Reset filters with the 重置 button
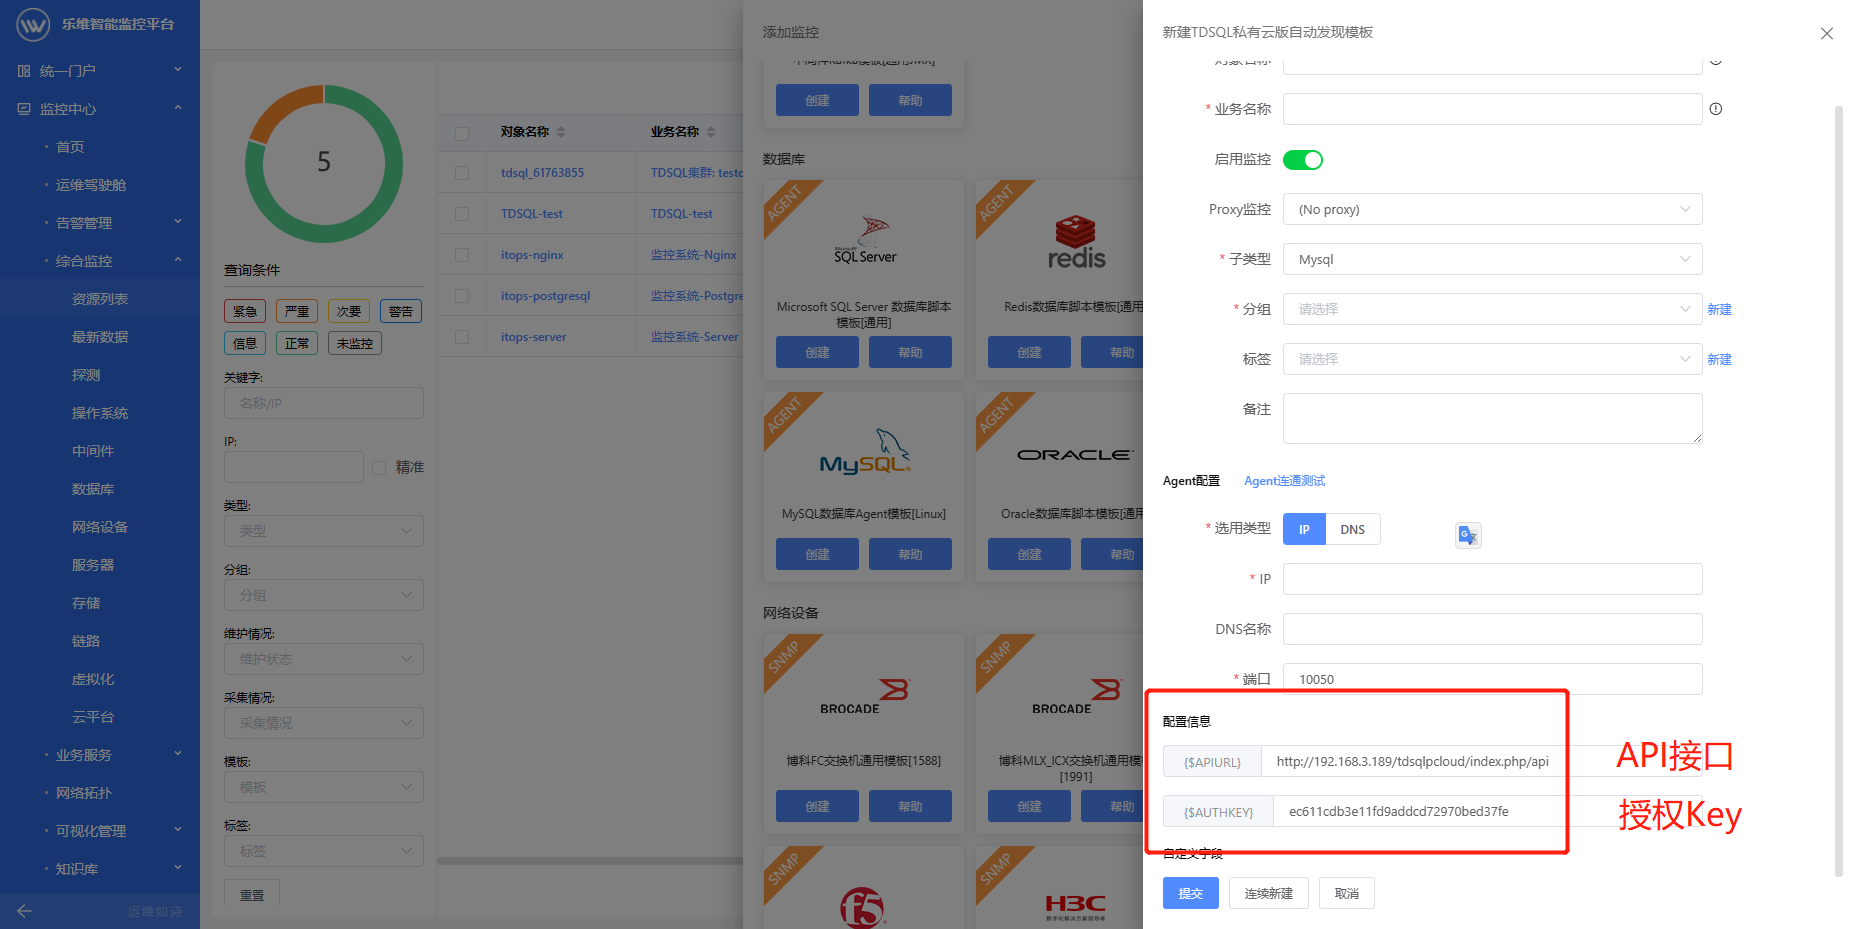Viewport: 1863px width, 929px height. tap(252, 894)
